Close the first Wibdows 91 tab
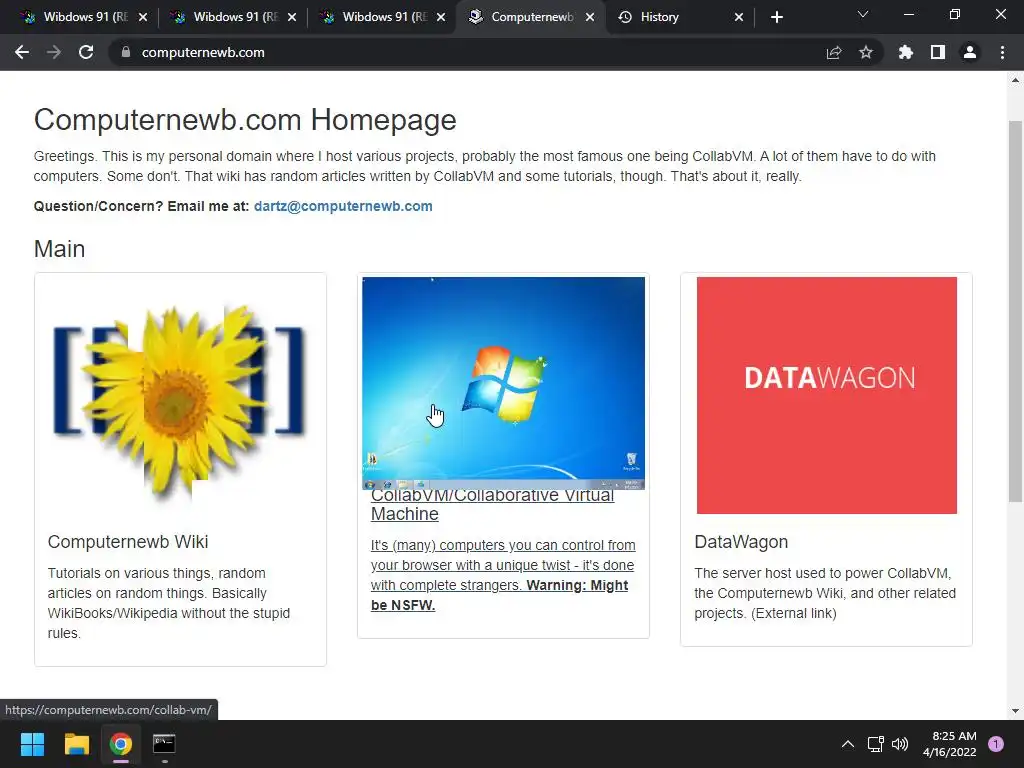This screenshot has height=768, width=1024. pyautogui.click(x=143, y=17)
